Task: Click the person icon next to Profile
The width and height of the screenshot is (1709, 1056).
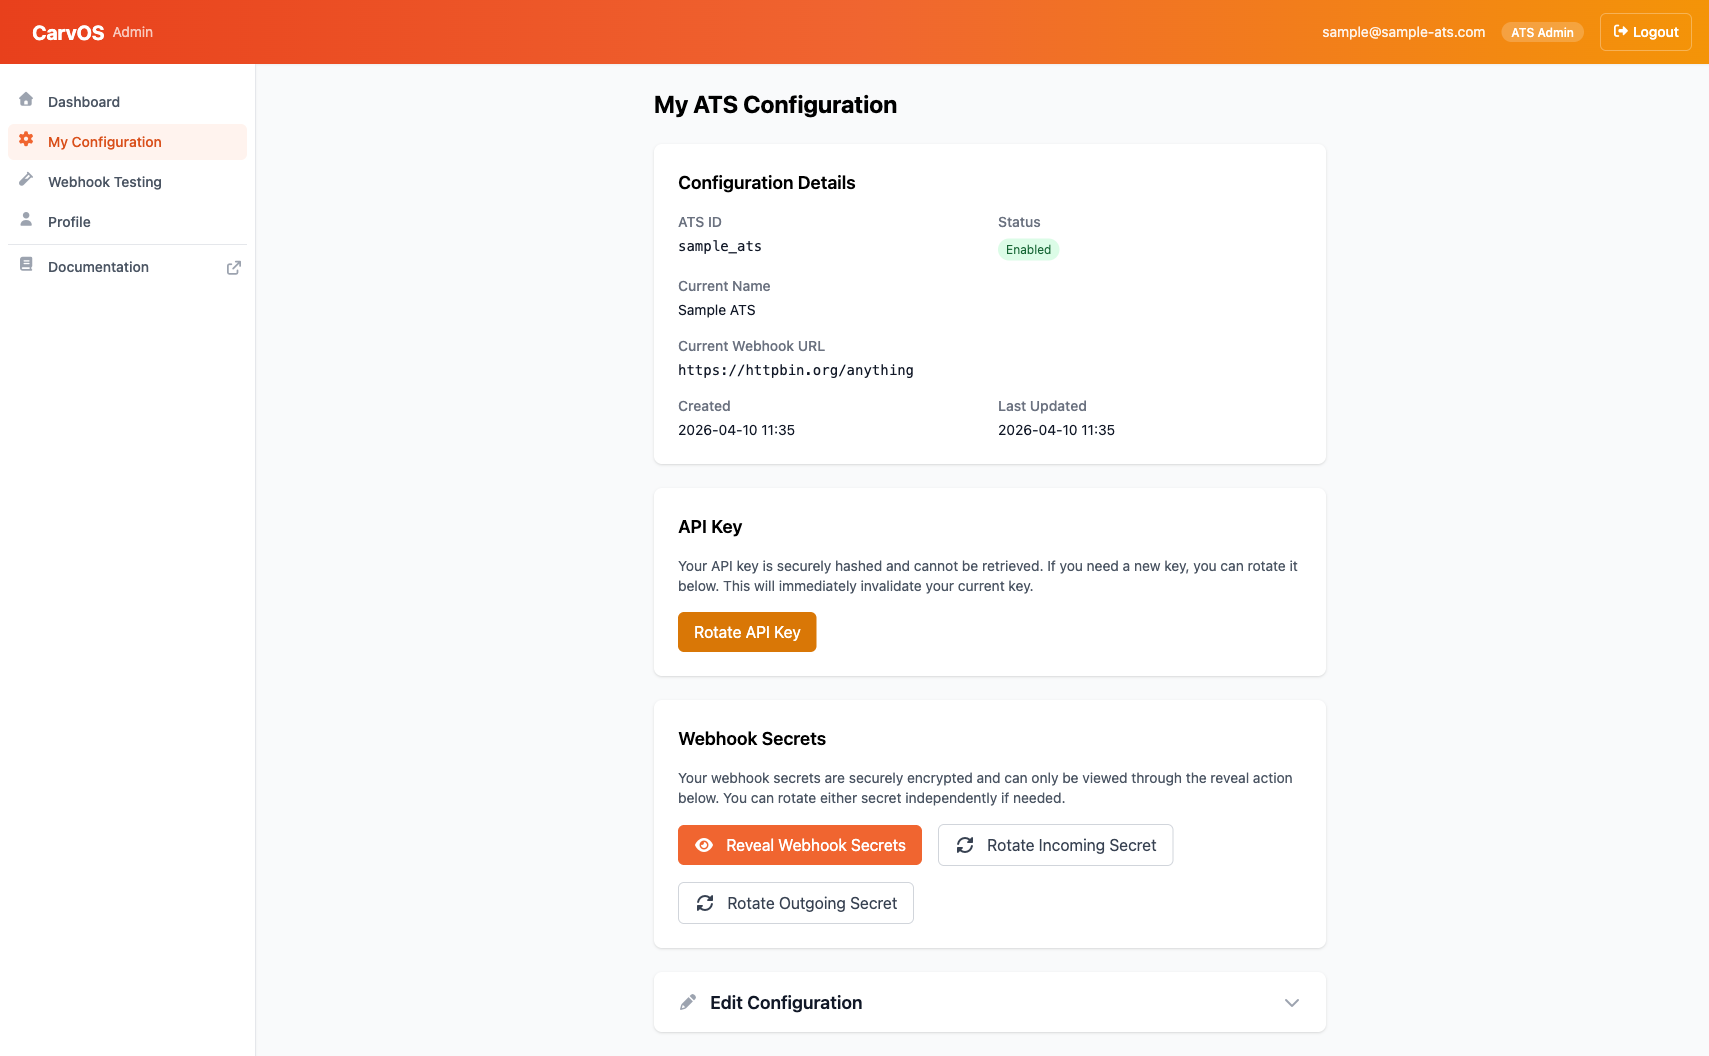Action: click(x=26, y=220)
